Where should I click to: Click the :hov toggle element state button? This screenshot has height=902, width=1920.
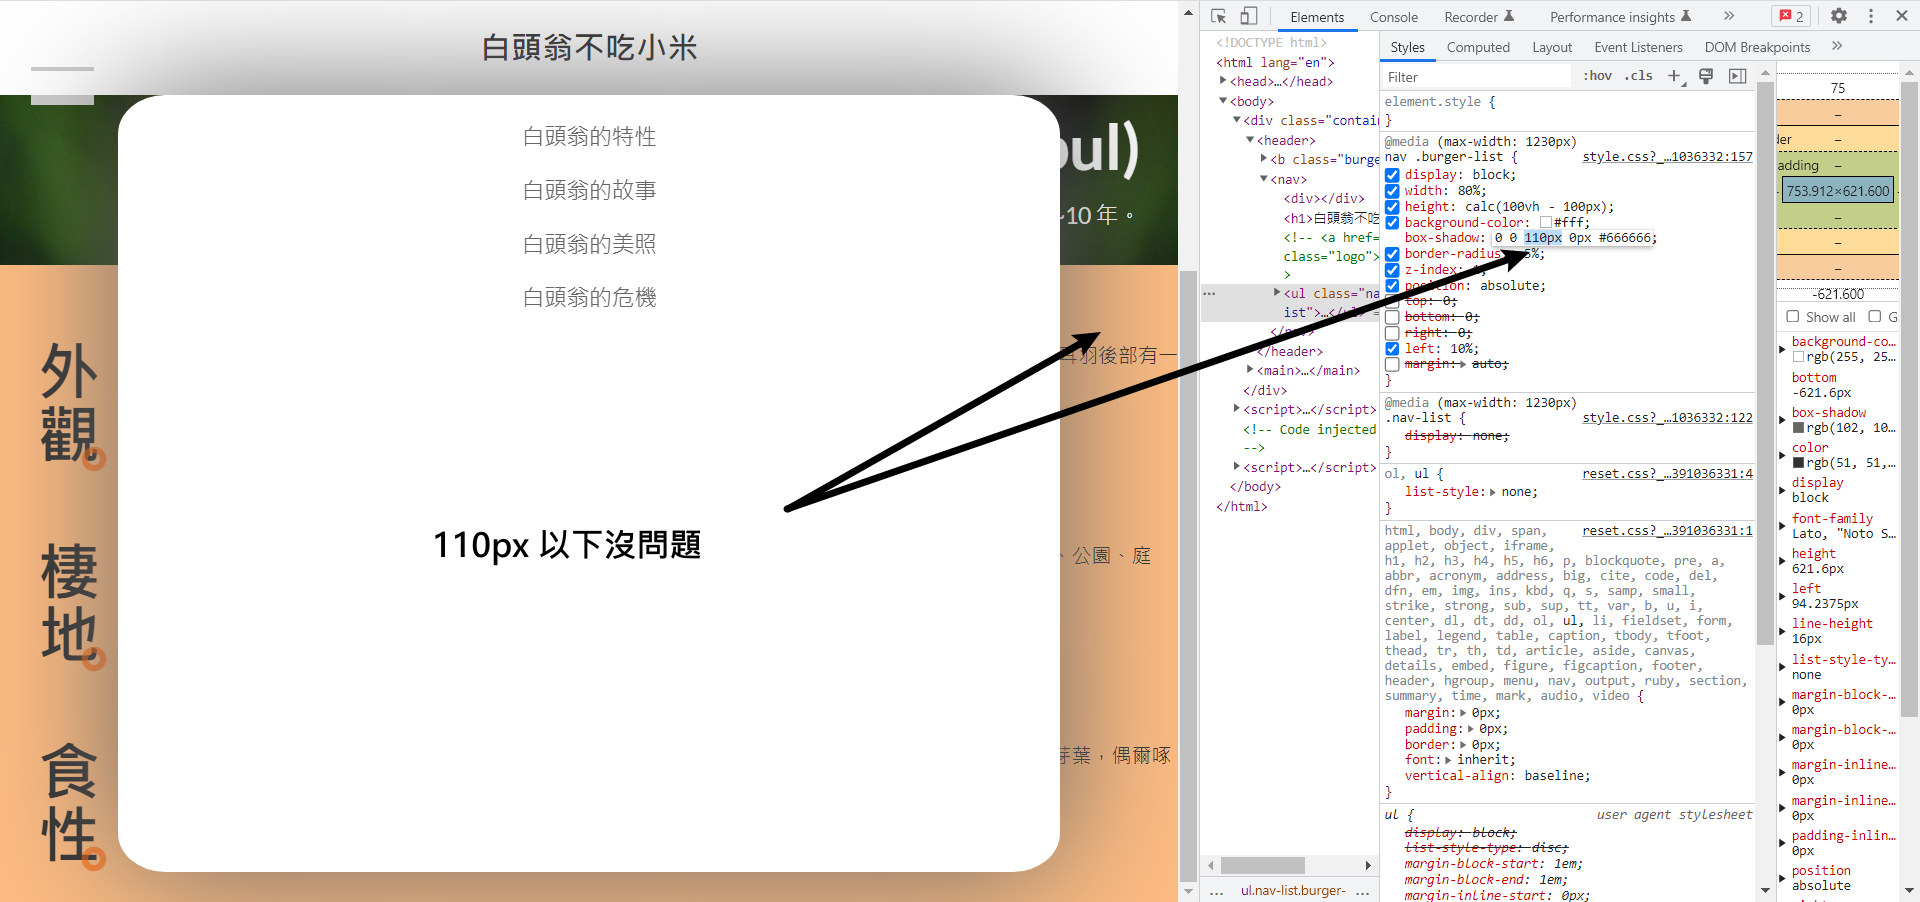[1598, 76]
